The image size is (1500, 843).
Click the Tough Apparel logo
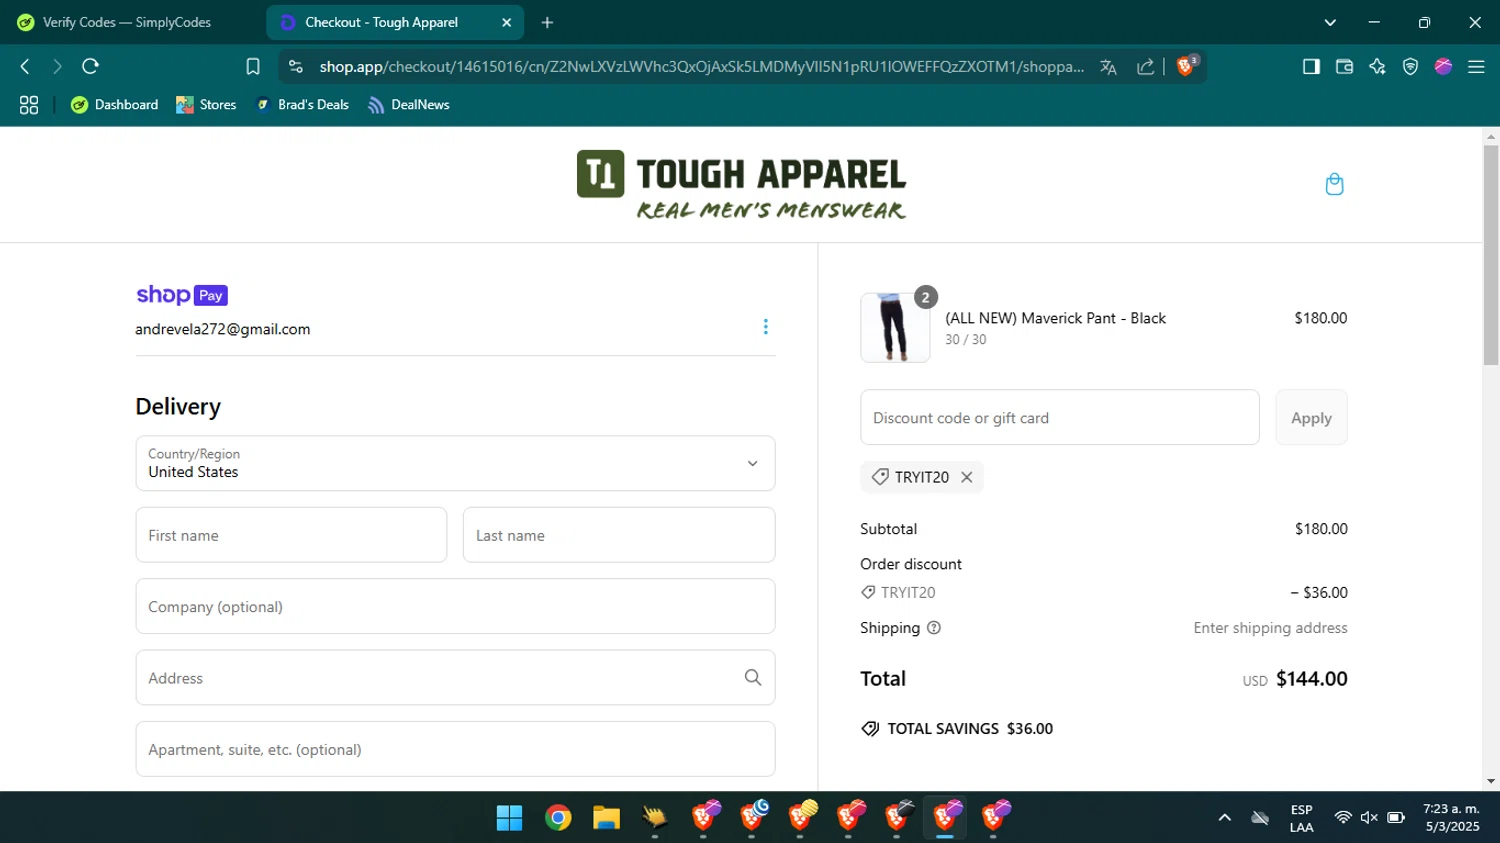pyautogui.click(x=741, y=185)
